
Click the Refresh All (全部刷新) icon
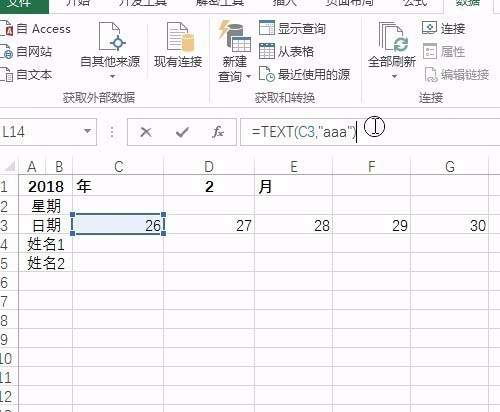point(392,37)
